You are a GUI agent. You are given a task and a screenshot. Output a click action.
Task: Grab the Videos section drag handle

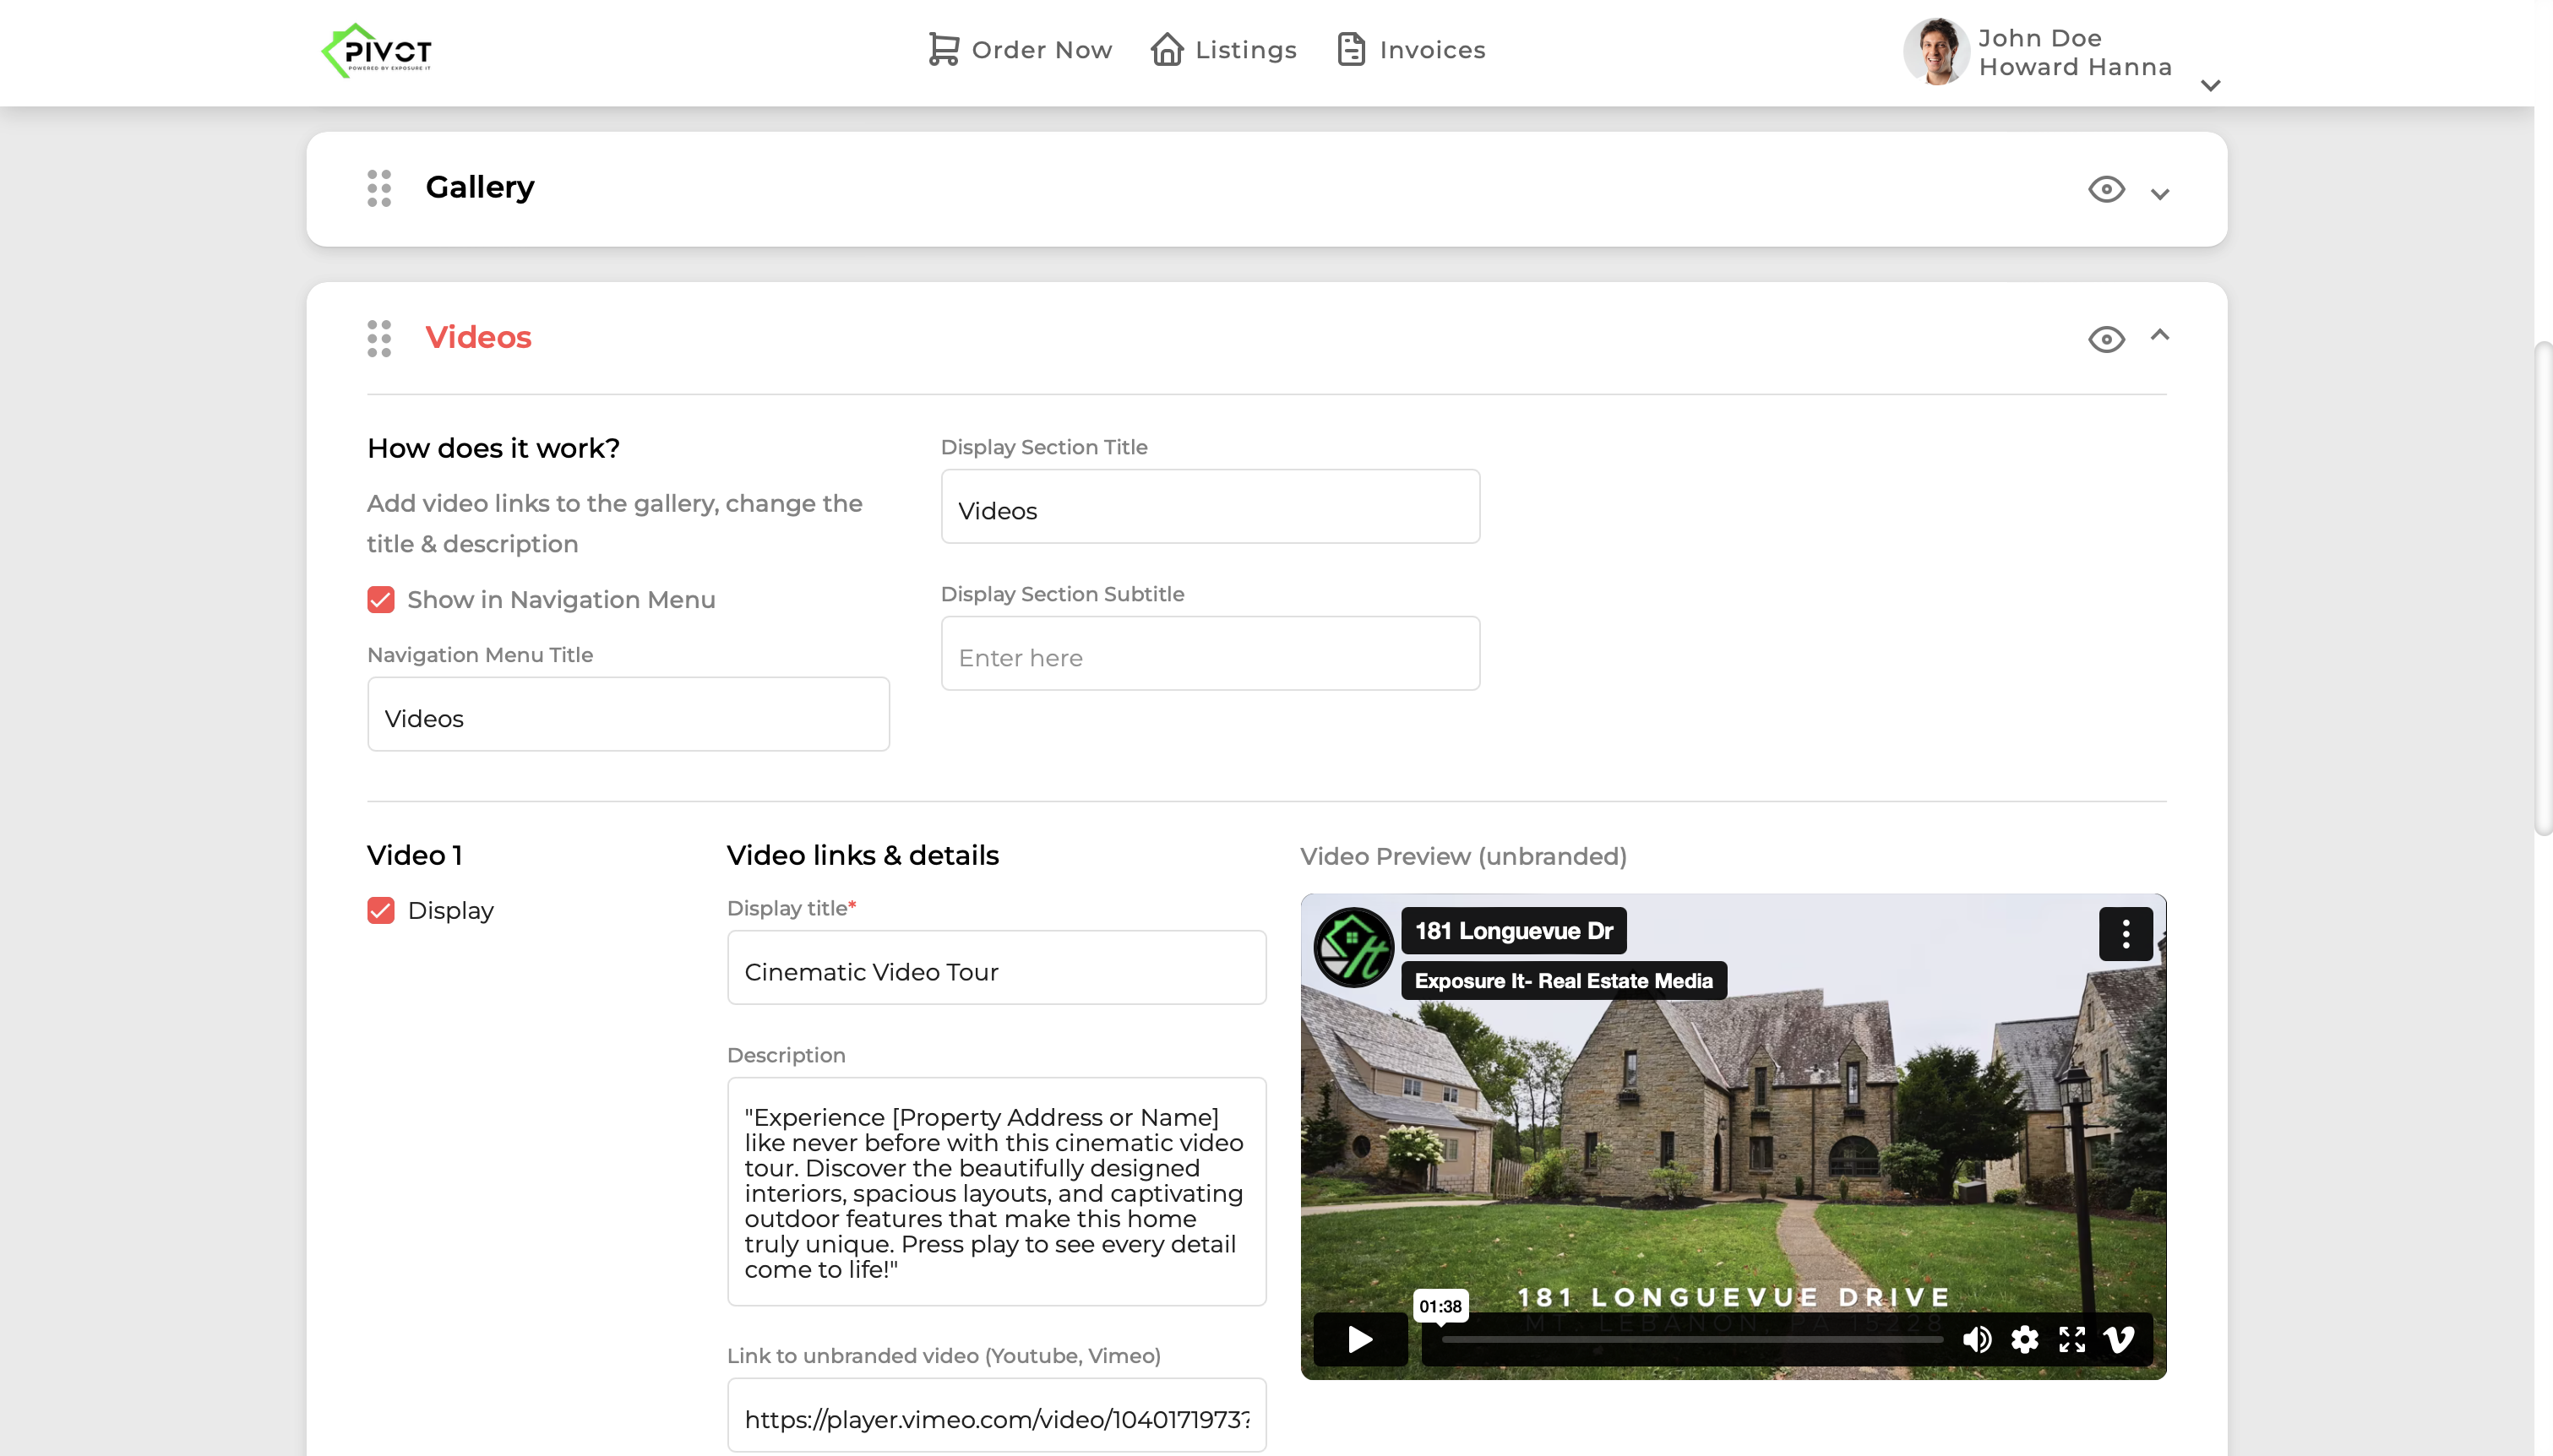(x=379, y=339)
